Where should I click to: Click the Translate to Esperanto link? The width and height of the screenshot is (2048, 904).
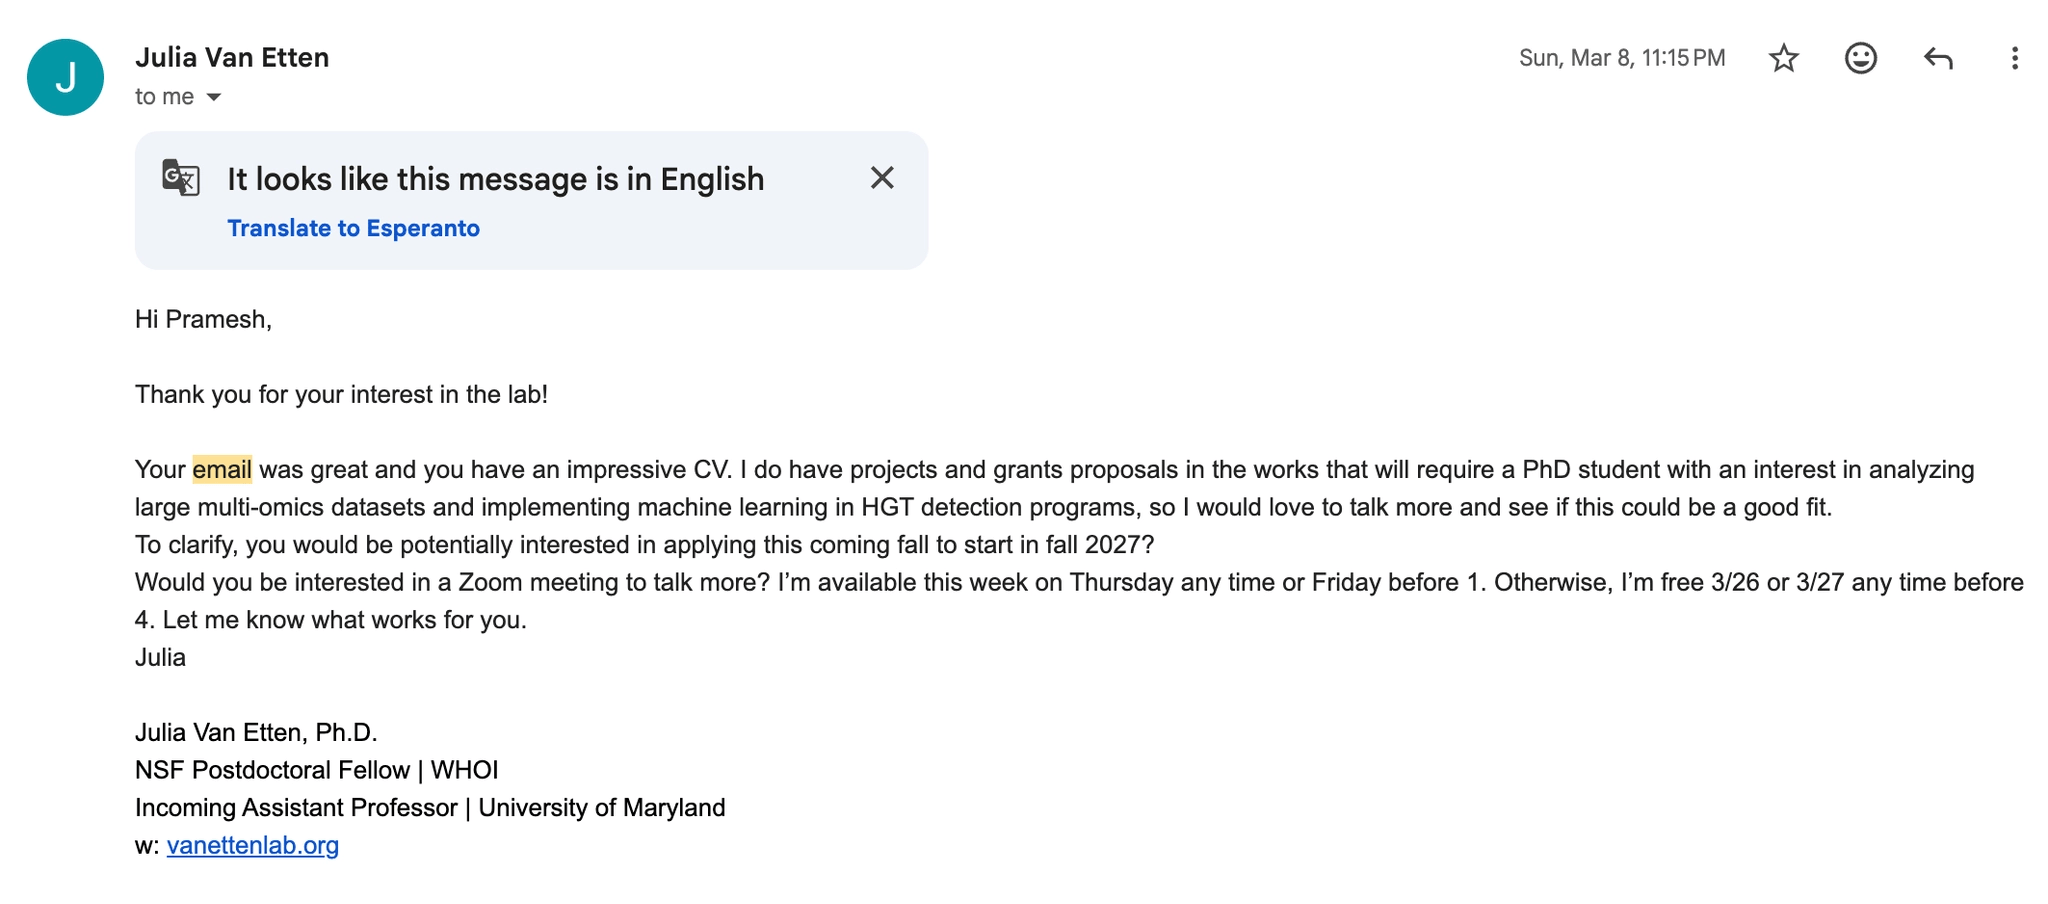[x=353, y=228]
